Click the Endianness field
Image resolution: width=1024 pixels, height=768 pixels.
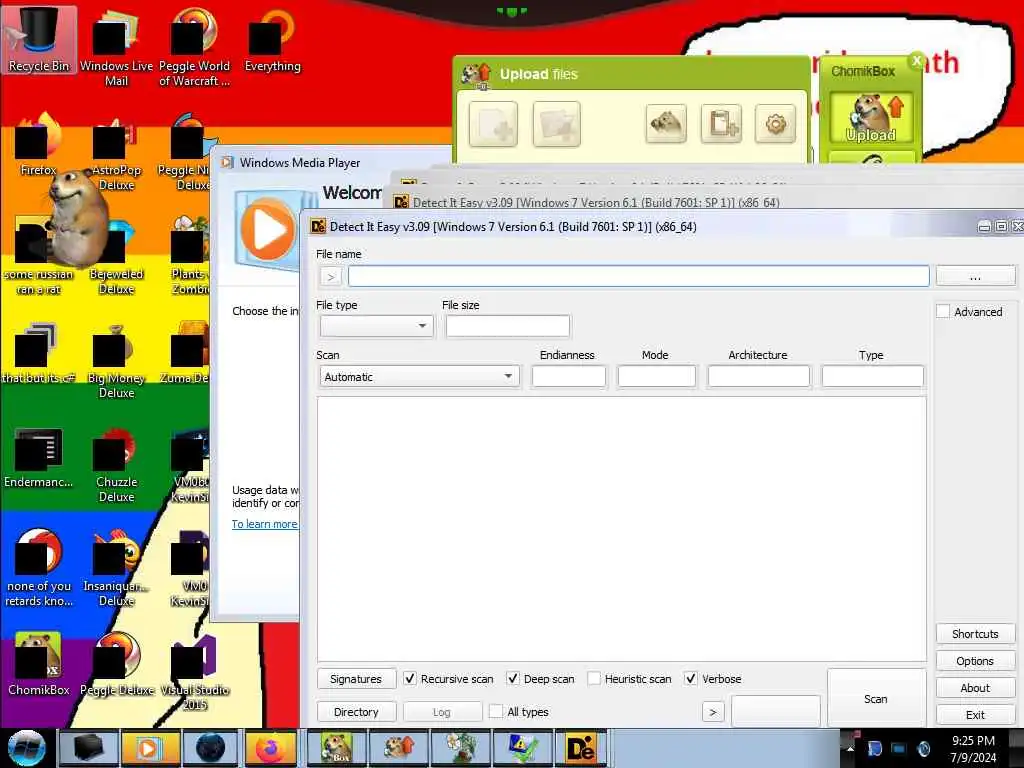(568, 377)
